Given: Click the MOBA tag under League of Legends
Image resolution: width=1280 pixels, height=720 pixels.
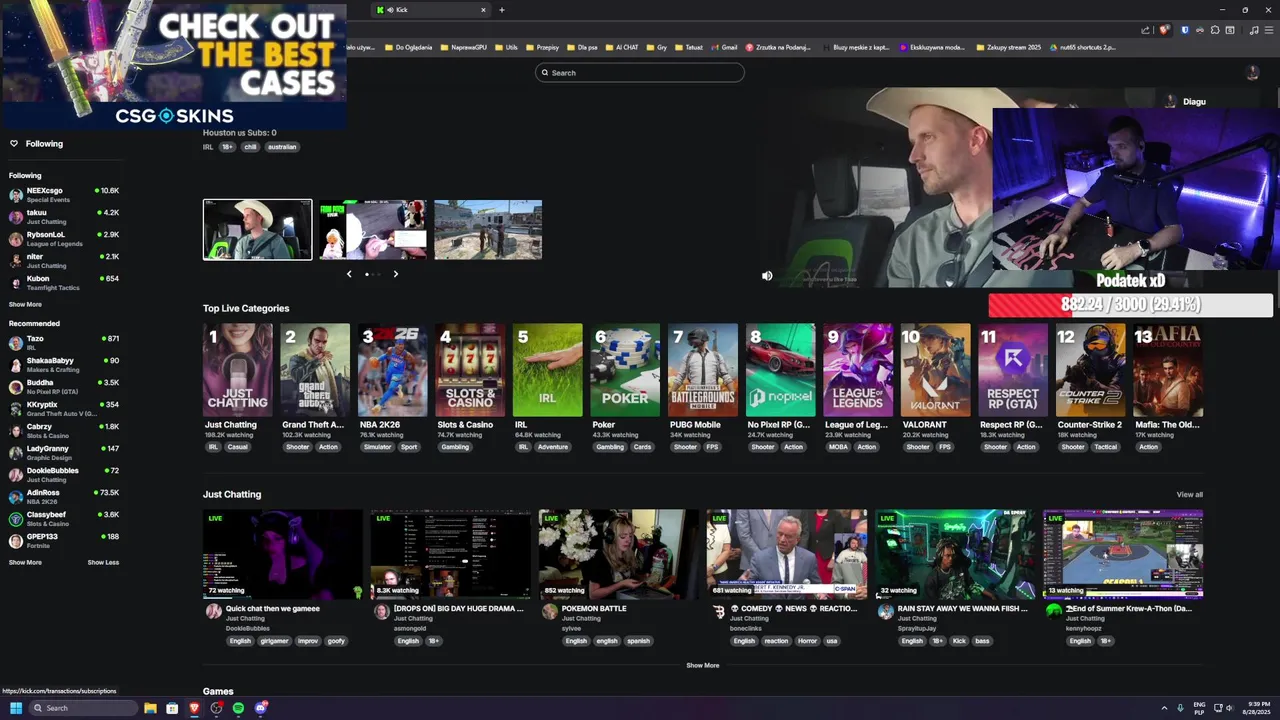Looking at the screenshot, I should point(836,447).
